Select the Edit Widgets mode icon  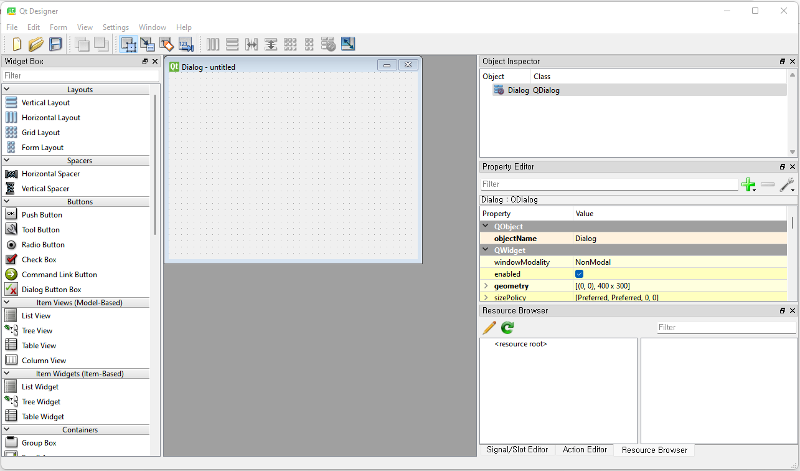[x=128, y=44]
